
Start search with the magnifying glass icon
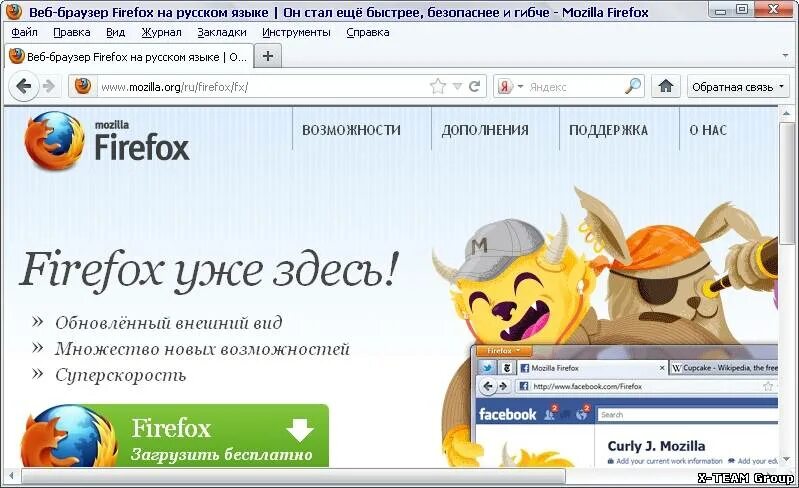pyautogui.click(x=632, y=86)
